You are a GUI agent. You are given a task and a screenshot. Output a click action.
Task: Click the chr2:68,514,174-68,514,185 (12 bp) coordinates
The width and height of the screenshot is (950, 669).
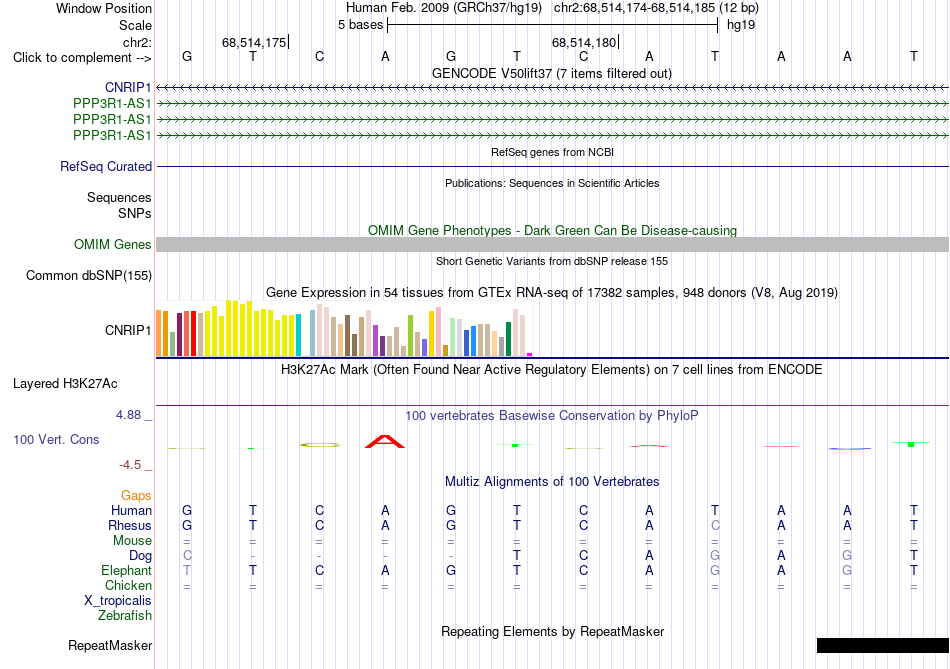pos(656,8)
